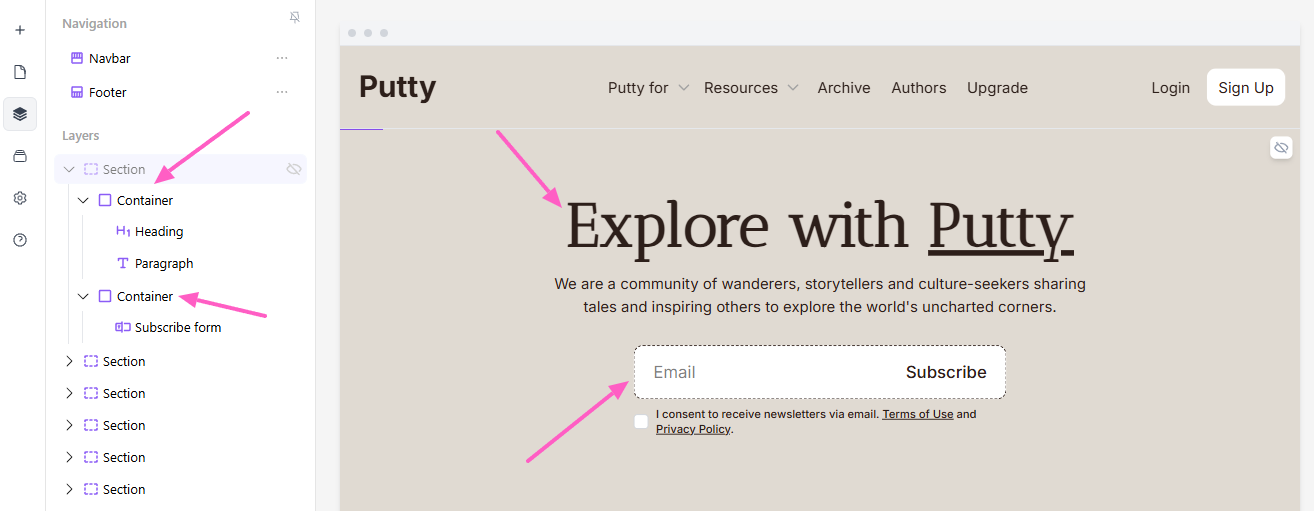This screenshot has width=1314, height=511.
Task: Go to the Authors menu item
Action: [918, 88]
